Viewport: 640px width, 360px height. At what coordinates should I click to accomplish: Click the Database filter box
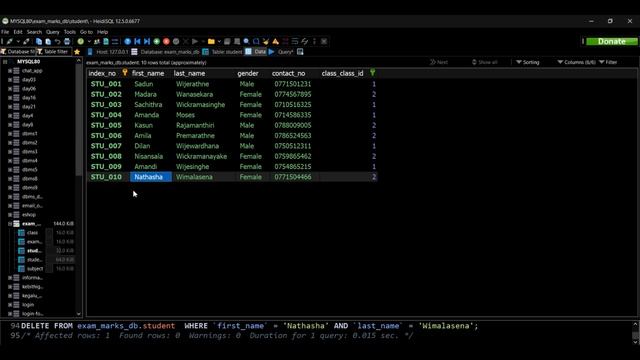tap(18, 52)
